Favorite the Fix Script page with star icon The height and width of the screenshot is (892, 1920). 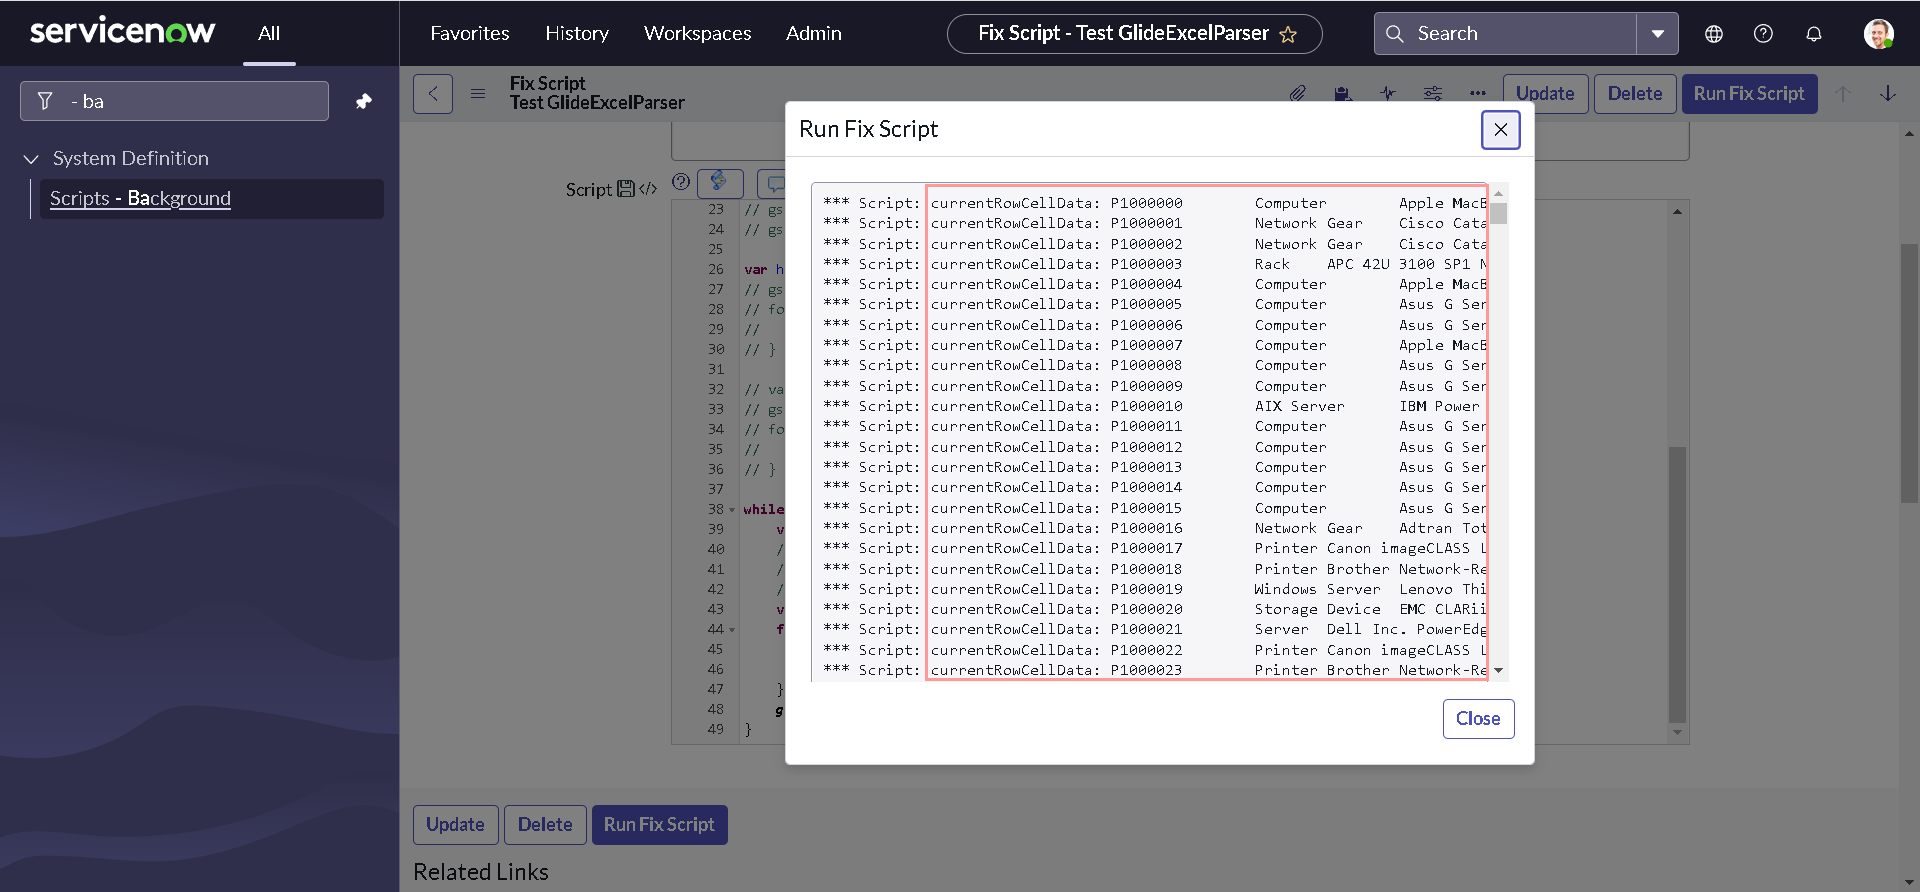click(1288, 35)
